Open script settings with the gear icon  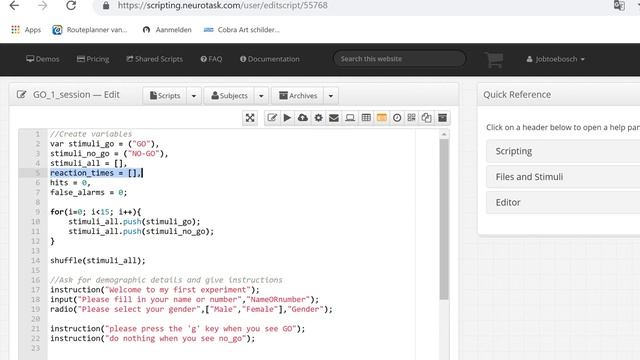tap(318, 118)
